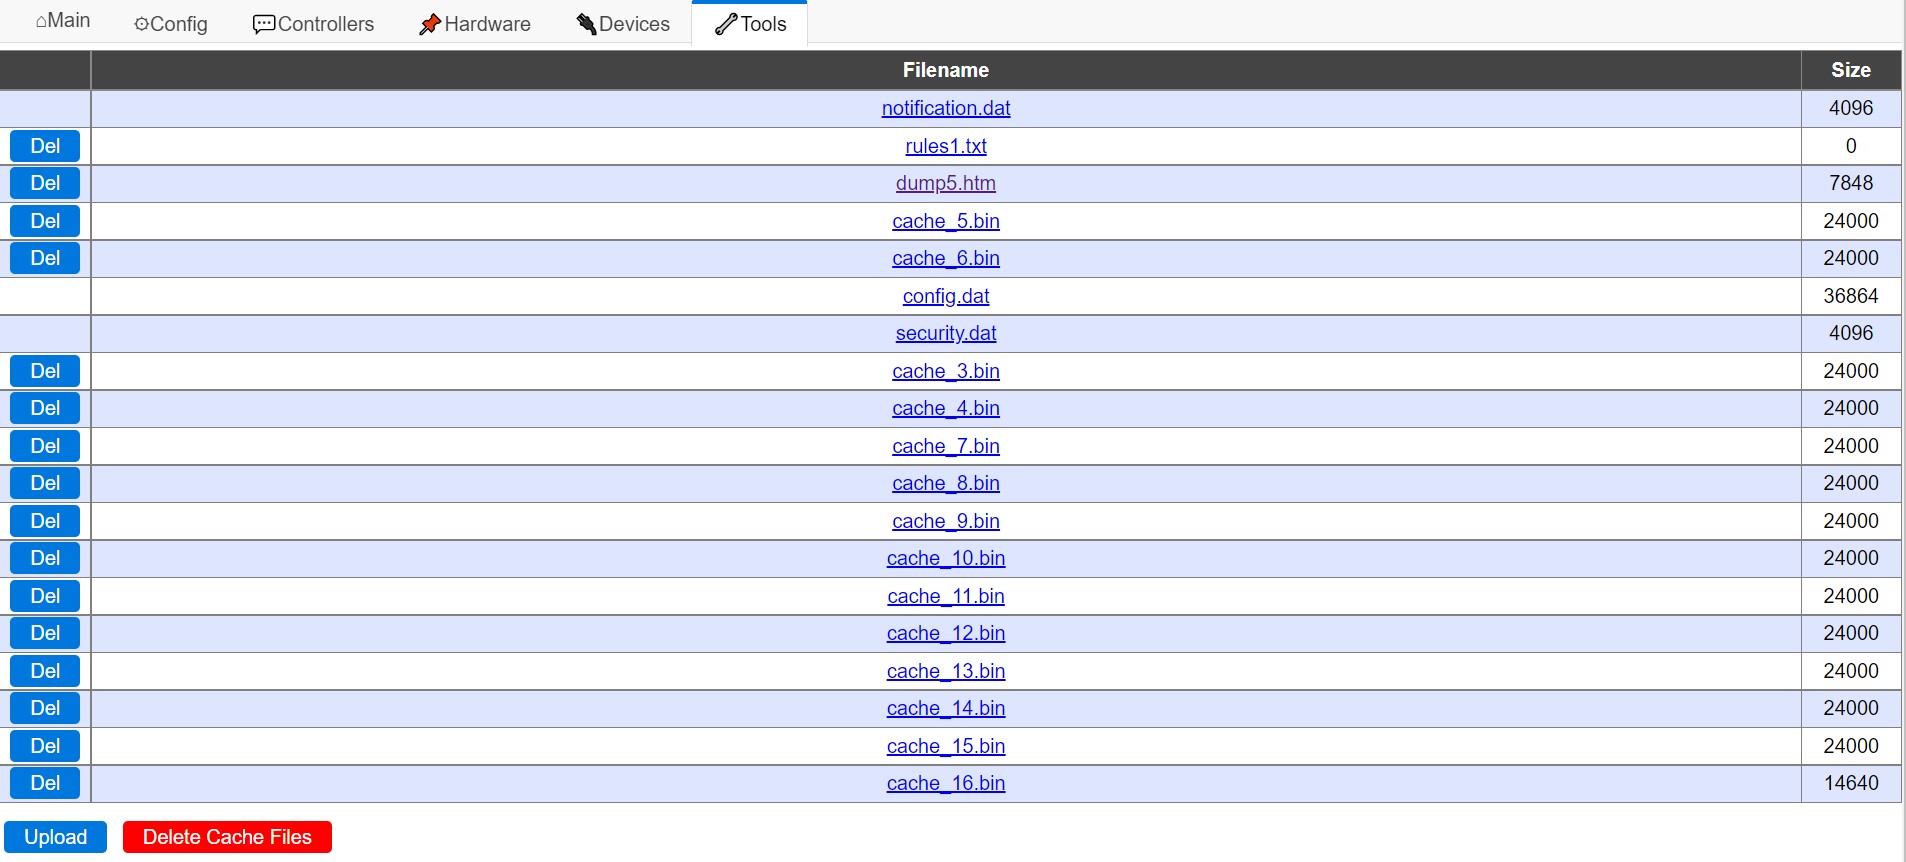Click Del for cache_10.bin
Viewport: 1906px width, 862px height.
[45, 558]
